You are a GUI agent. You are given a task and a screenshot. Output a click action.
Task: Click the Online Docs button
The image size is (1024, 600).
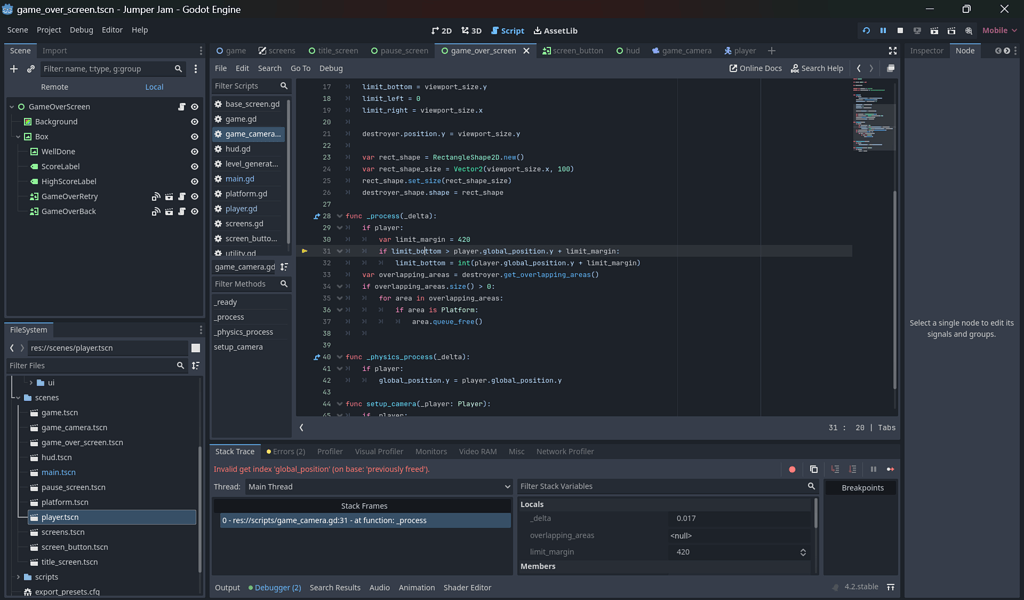(755, 68)
